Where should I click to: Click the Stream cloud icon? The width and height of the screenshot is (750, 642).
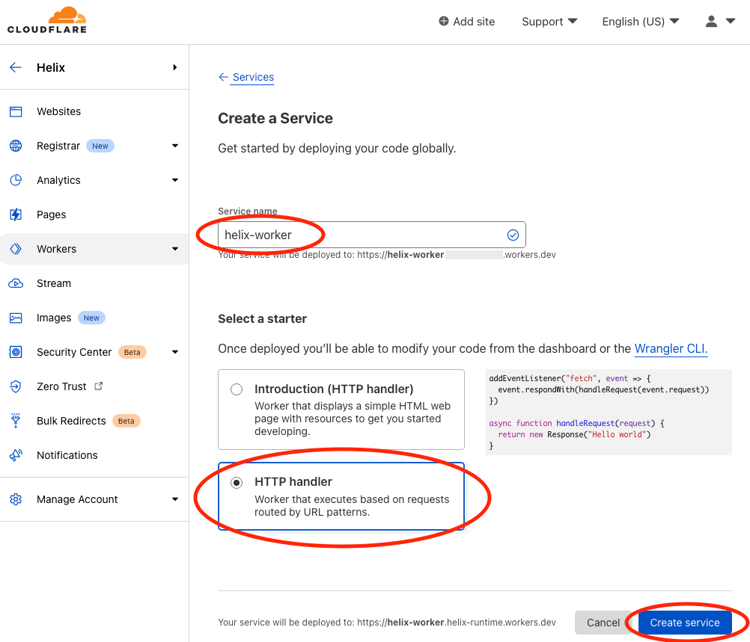pos(16,283)
